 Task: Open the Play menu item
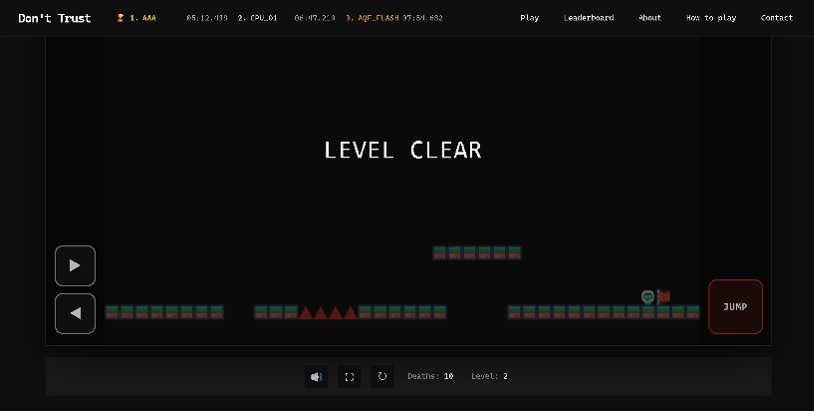[530, 18]
